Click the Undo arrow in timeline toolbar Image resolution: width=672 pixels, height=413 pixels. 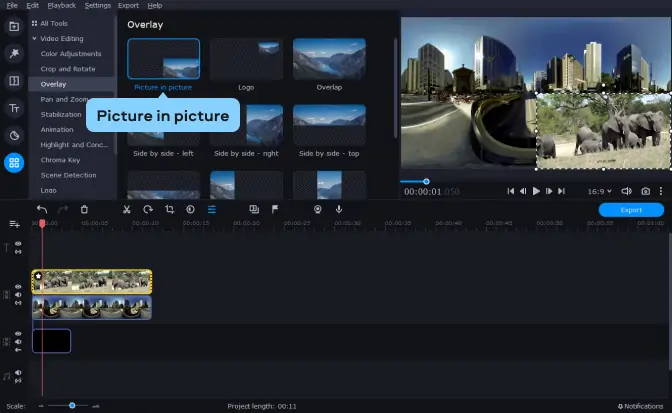tap(42, 209)
